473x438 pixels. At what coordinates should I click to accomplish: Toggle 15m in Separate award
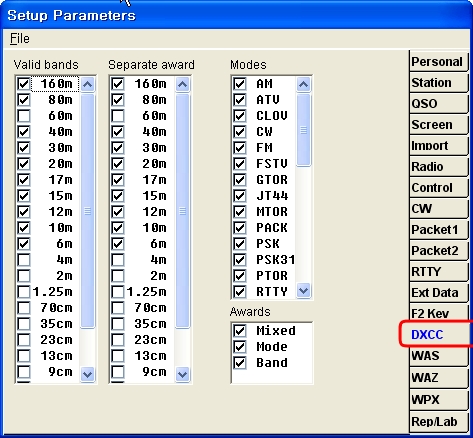(118, 196)
